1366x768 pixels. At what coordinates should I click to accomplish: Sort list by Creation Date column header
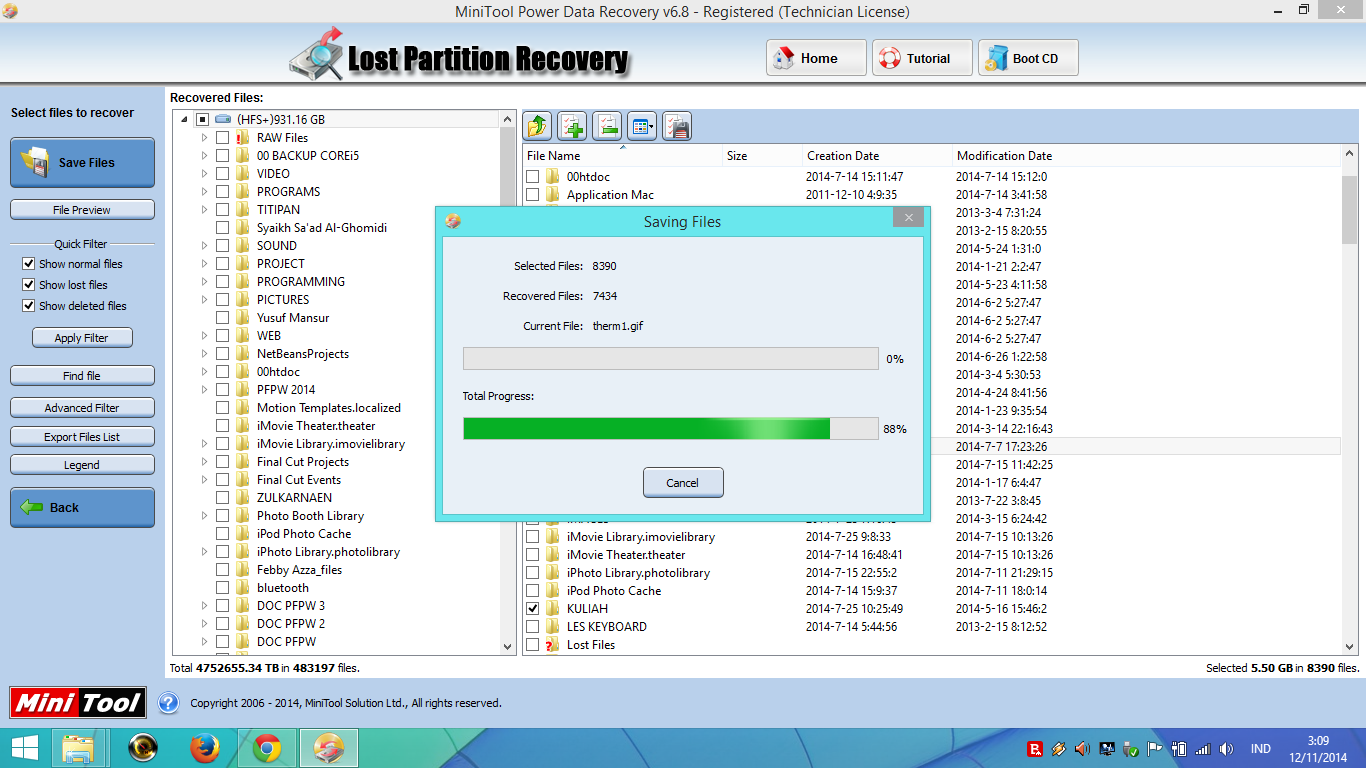(x=877, y=156)
